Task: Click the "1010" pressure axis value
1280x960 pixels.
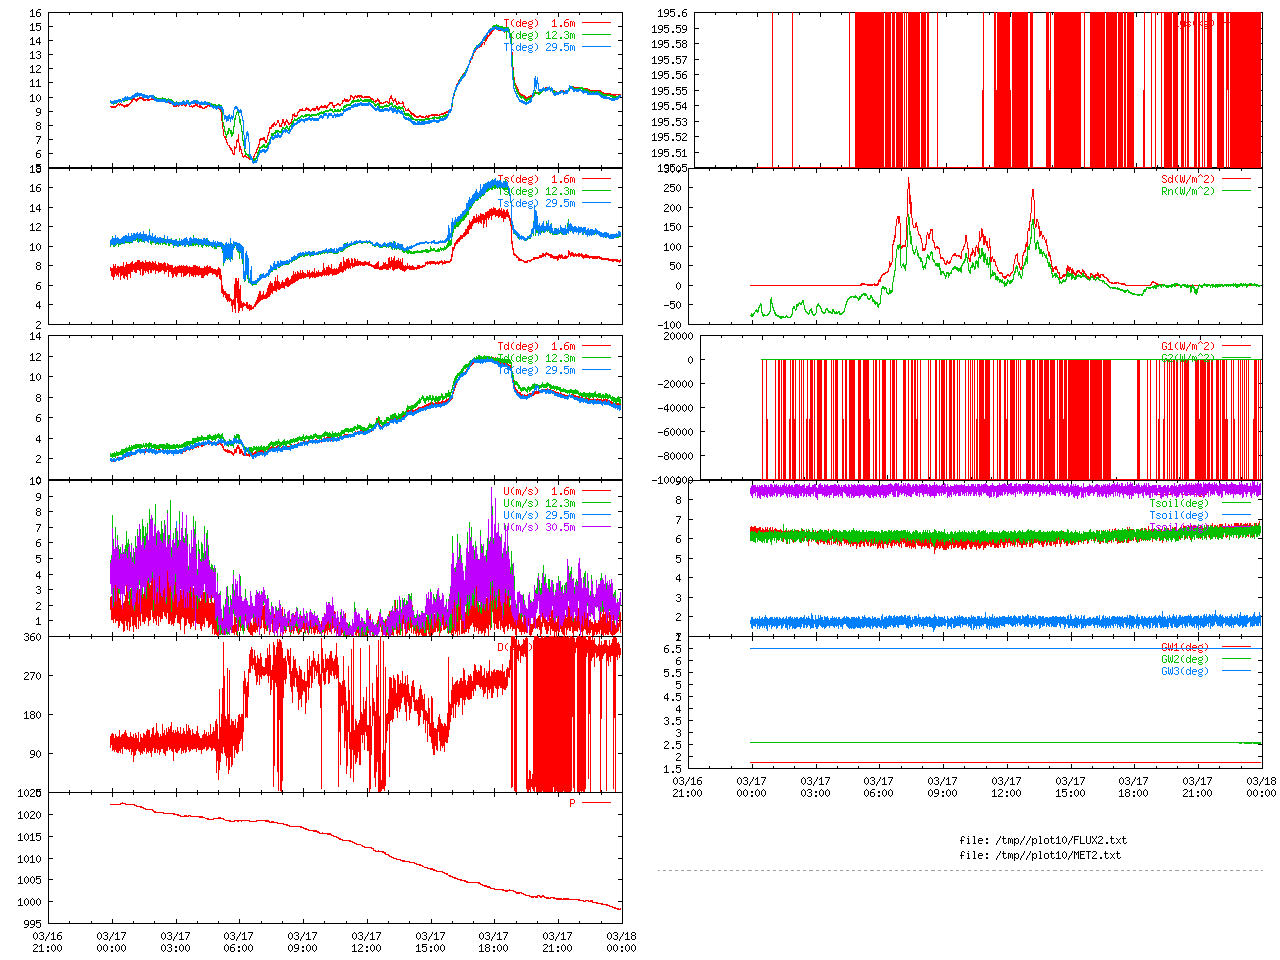Action: tap(29, 860)
